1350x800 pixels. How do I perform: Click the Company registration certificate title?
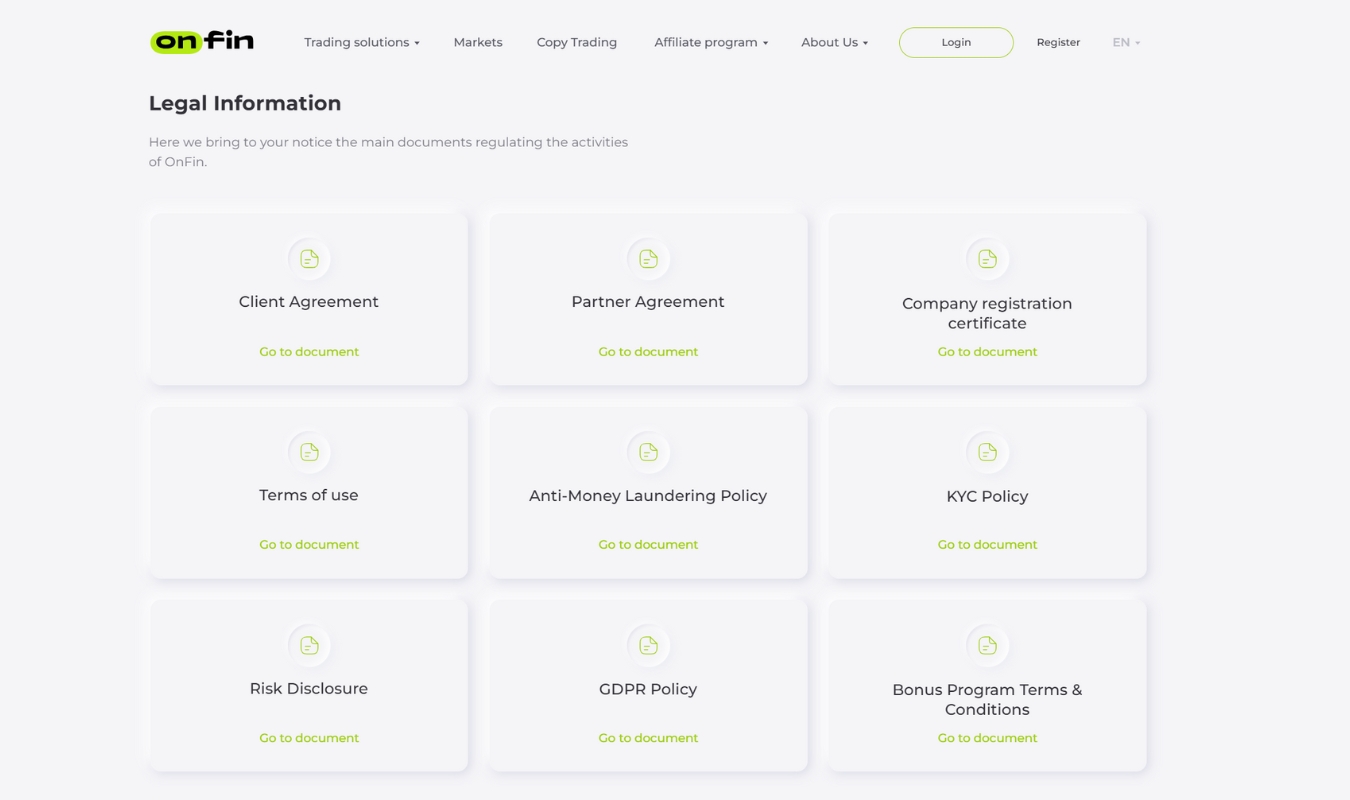987,313
